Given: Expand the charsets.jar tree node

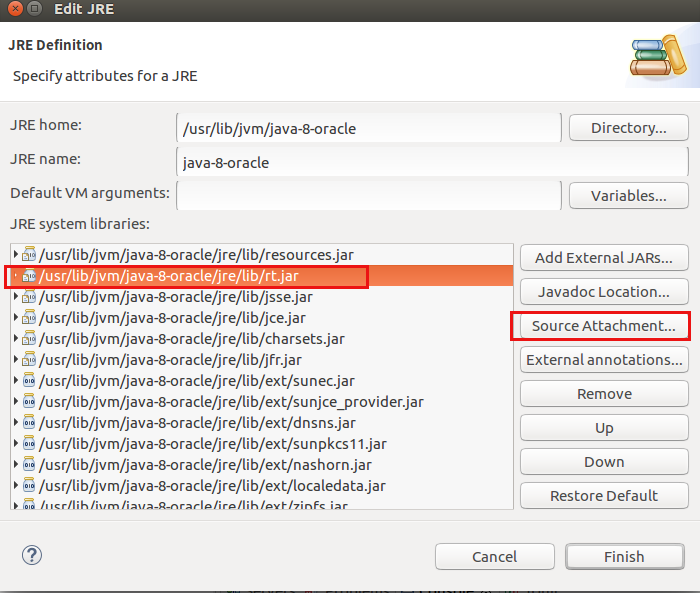Looking at the screenshot, I should pyautogui.click(x=16, y=338).
